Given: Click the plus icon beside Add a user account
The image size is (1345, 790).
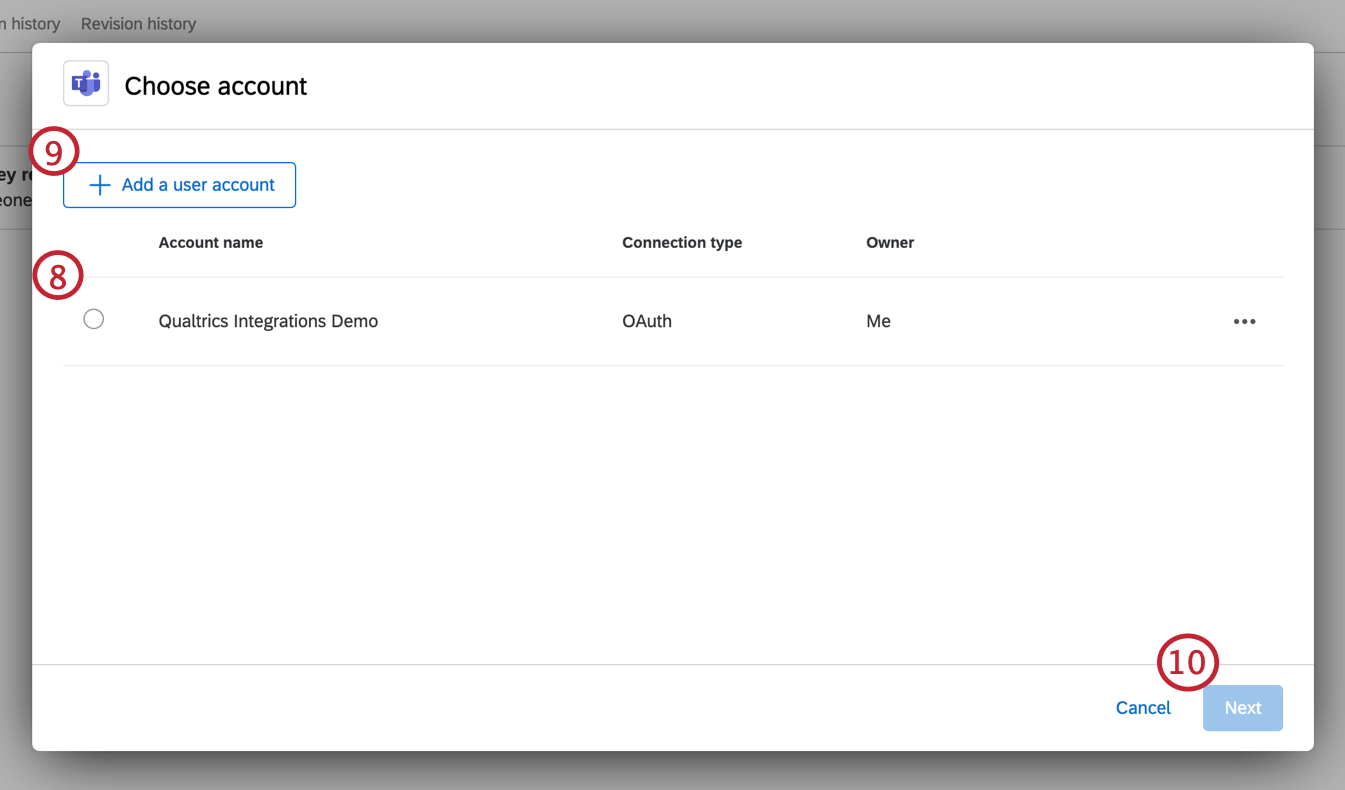Looking at the screenshot, I should (100, 185).
